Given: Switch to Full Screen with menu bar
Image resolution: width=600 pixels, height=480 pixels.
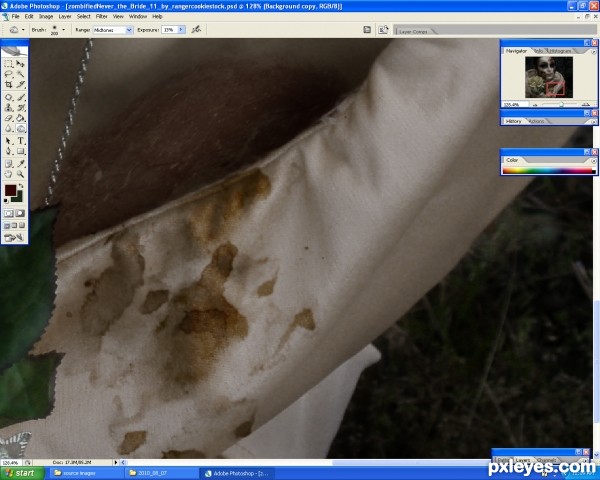Looking at the screenshot, I should (x=14, y=225).
